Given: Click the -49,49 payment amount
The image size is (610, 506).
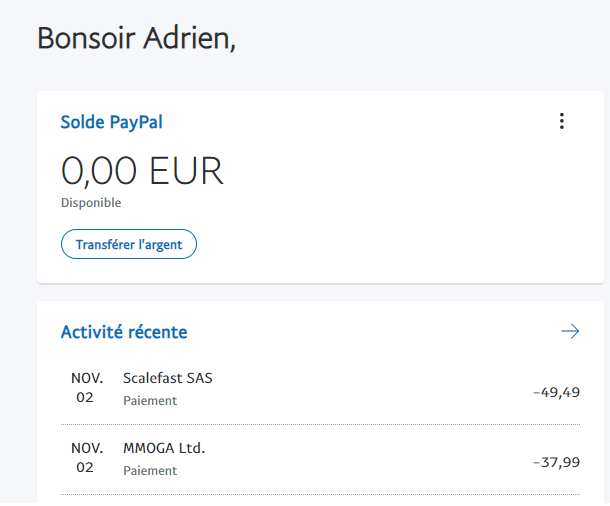Looking at the screenshot, I should click(x=556, y=392).
